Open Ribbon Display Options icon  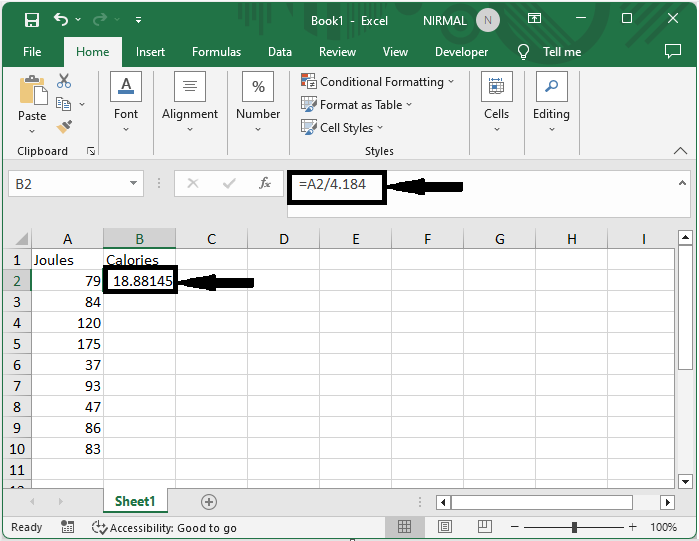point(534,18)
